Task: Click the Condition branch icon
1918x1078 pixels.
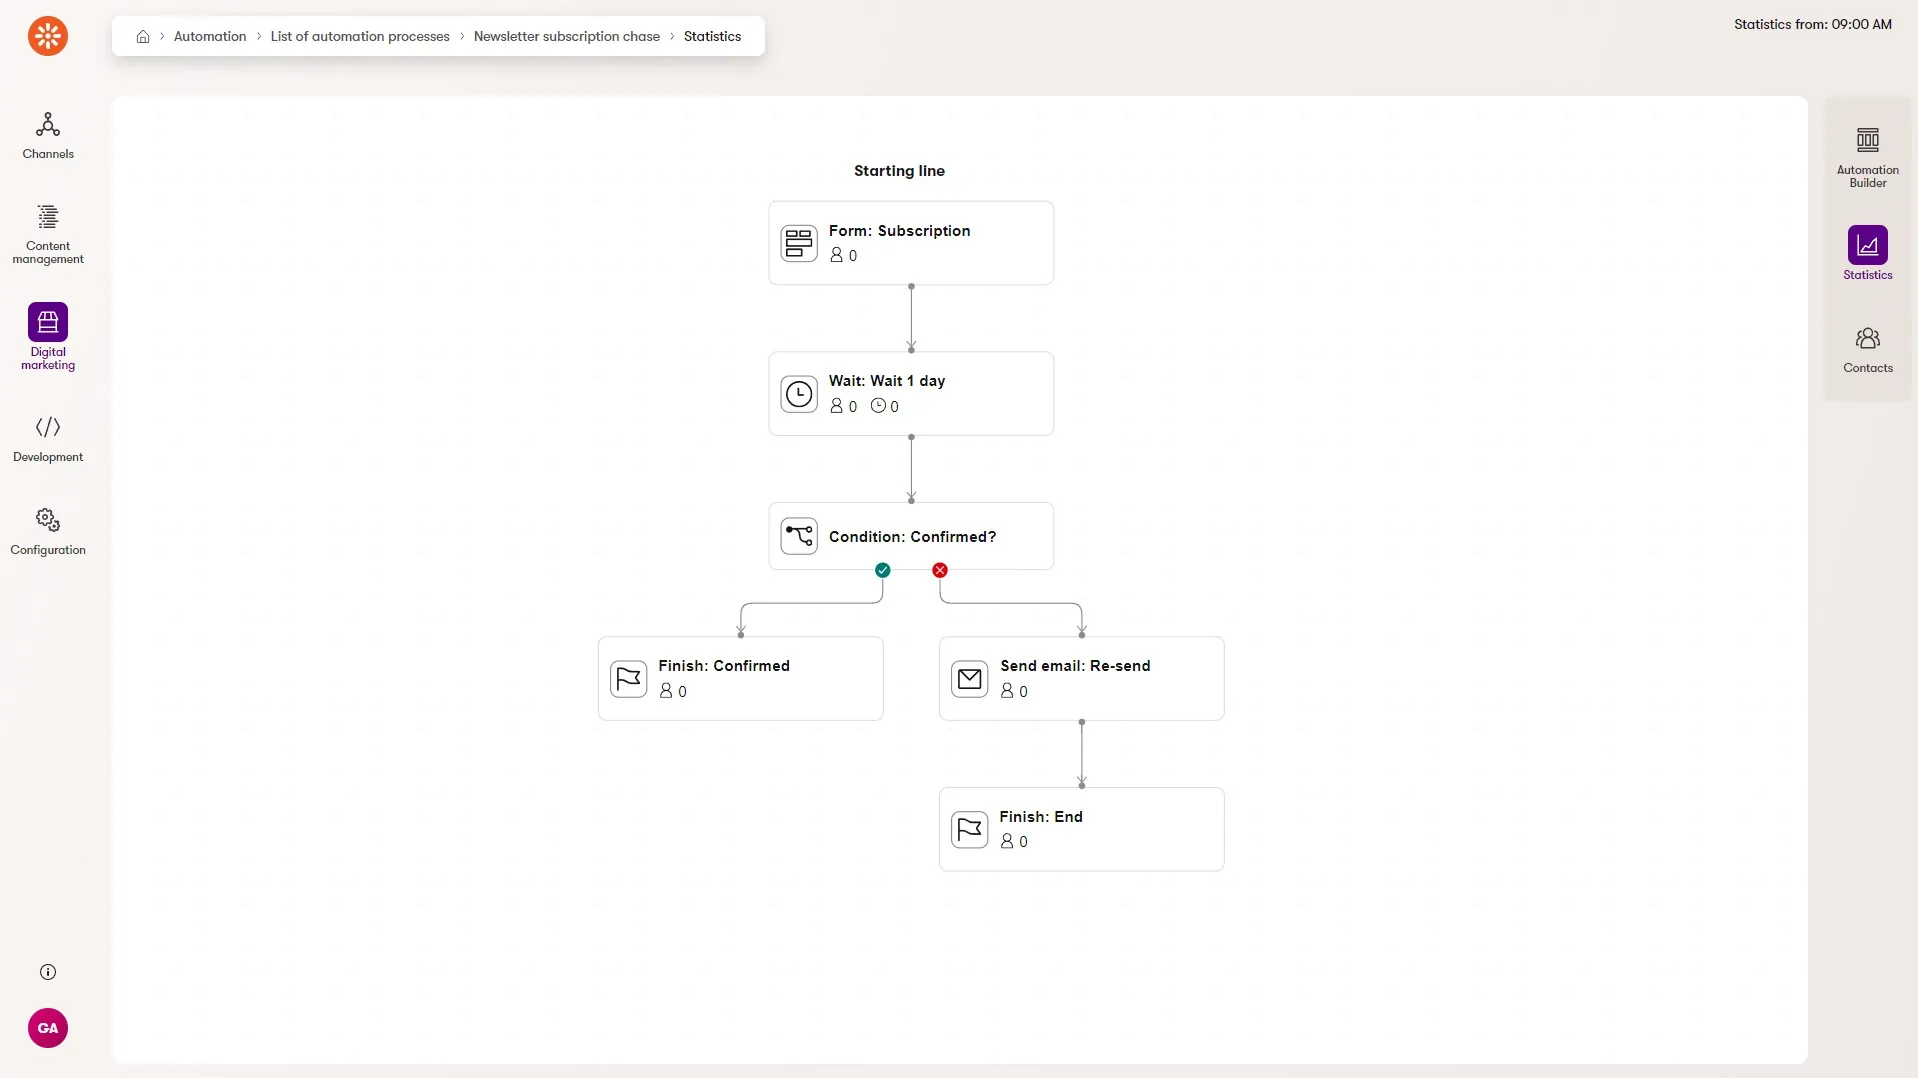Action: [x=799, y=536]
